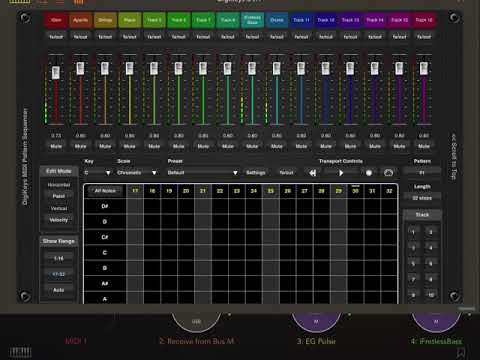Image resolution: width=480 pixels, height=360 pixels.
Task: Choose Velocity edit mode
Action: click(x=59, y=220)
